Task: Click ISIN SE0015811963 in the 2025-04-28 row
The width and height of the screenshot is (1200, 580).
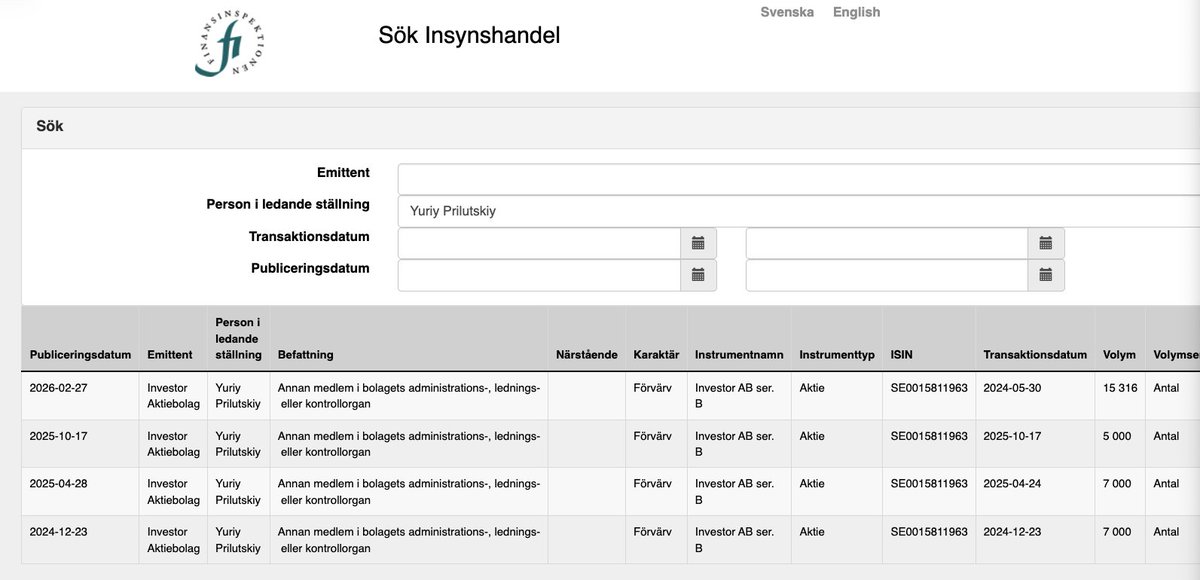Action: coord(929,484)
